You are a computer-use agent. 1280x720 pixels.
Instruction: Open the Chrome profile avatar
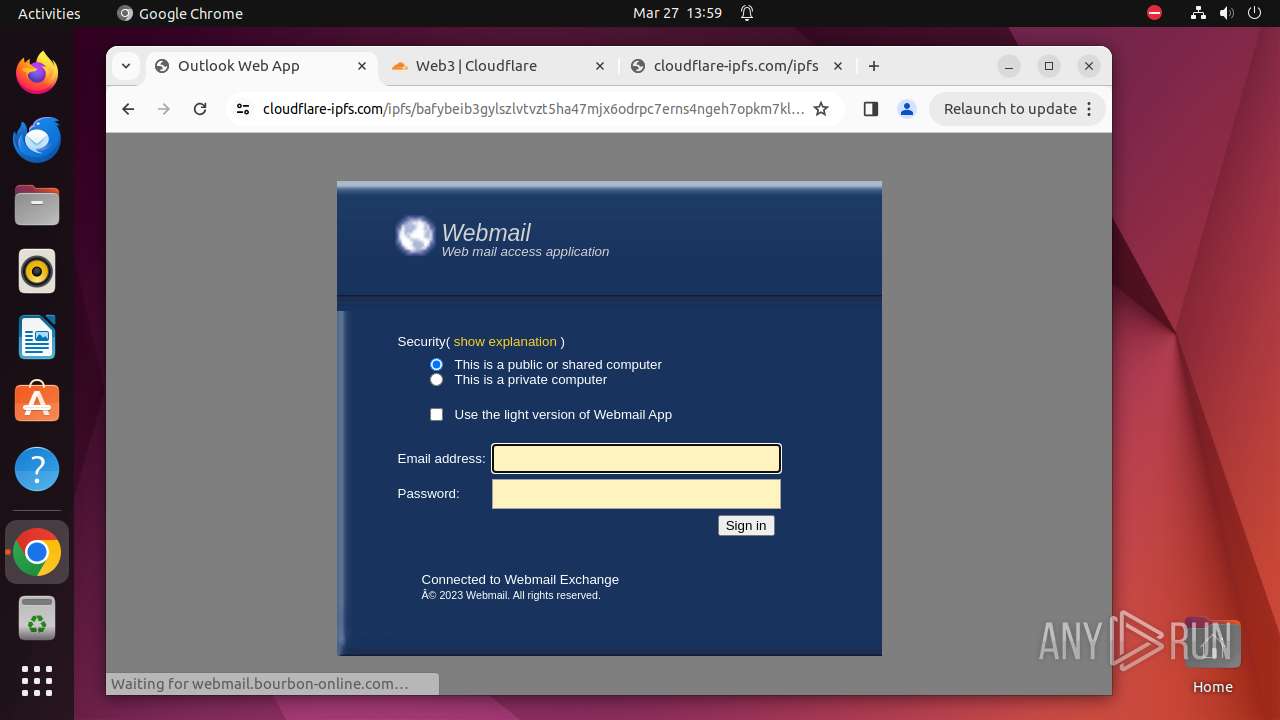907,109
